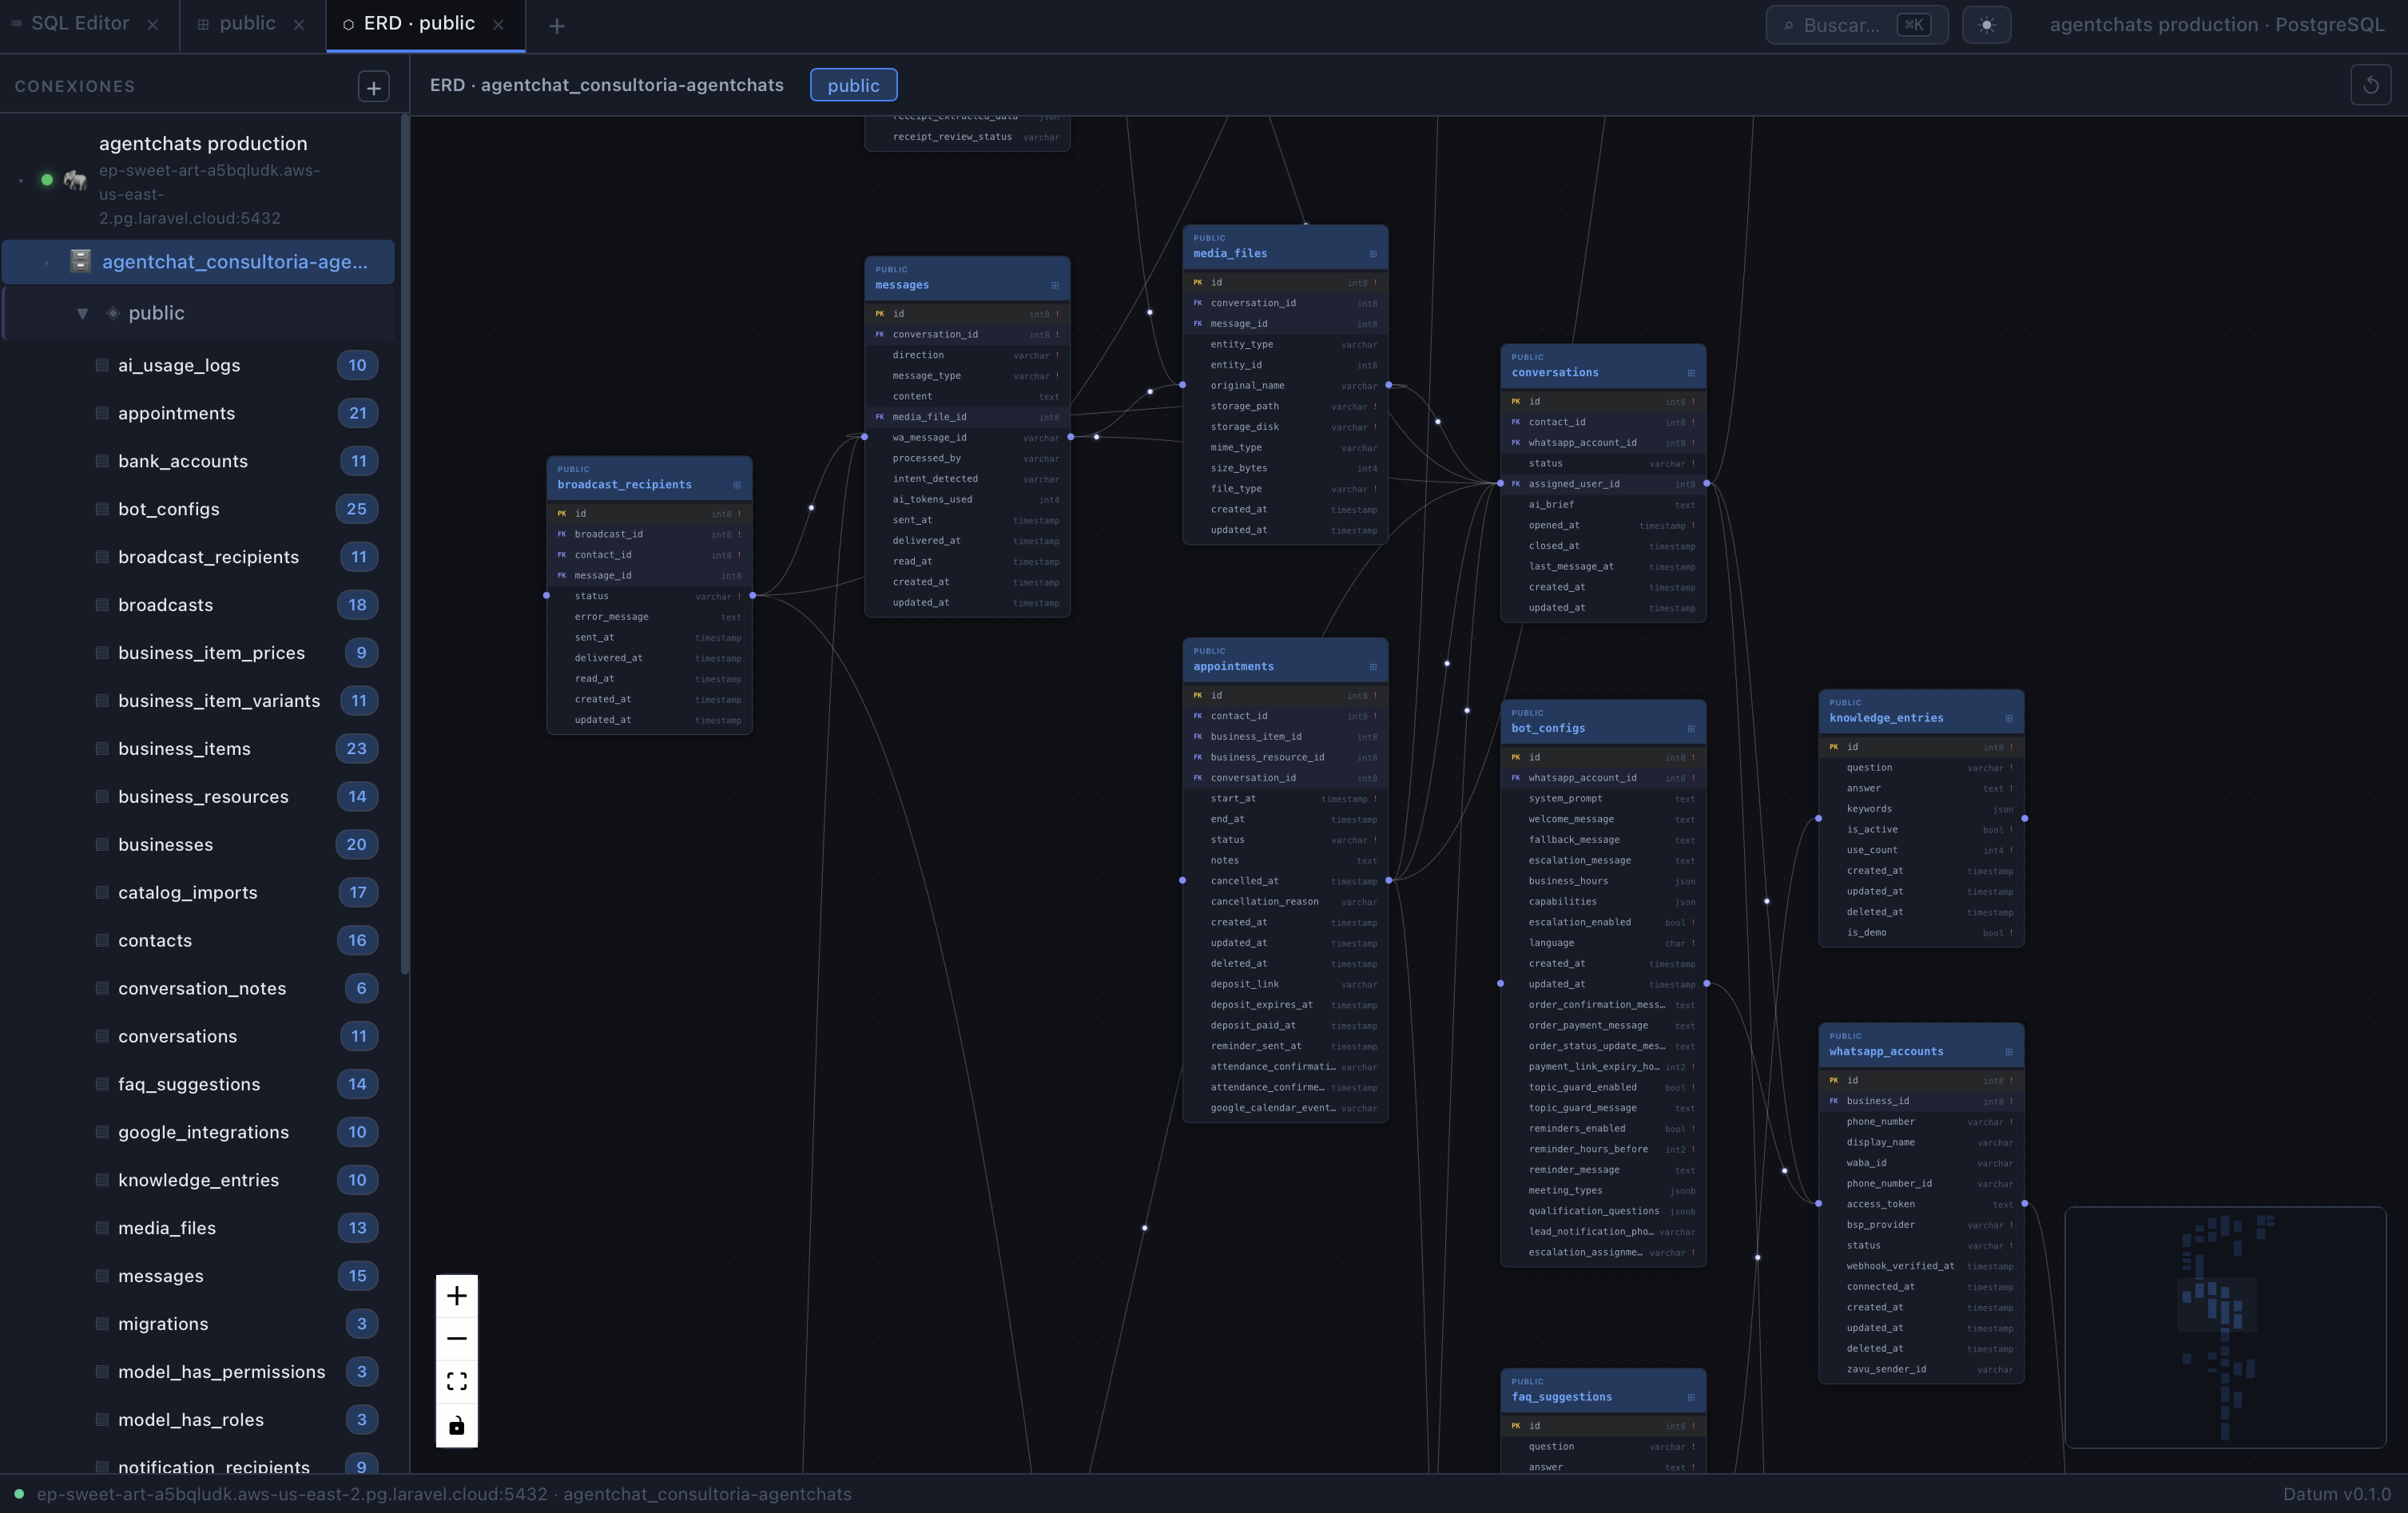Focus the Buscar search field

1856,25
